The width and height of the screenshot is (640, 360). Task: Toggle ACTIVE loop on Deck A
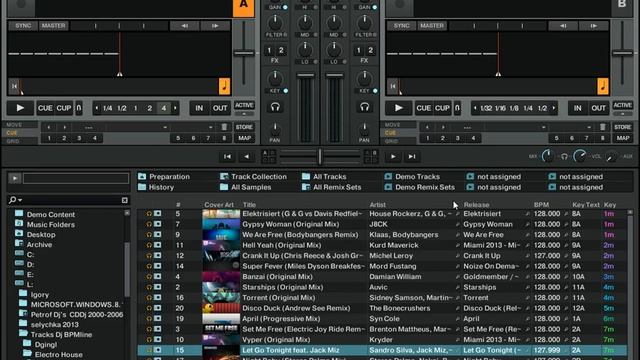pyautogui.click(x=244, y=105)
